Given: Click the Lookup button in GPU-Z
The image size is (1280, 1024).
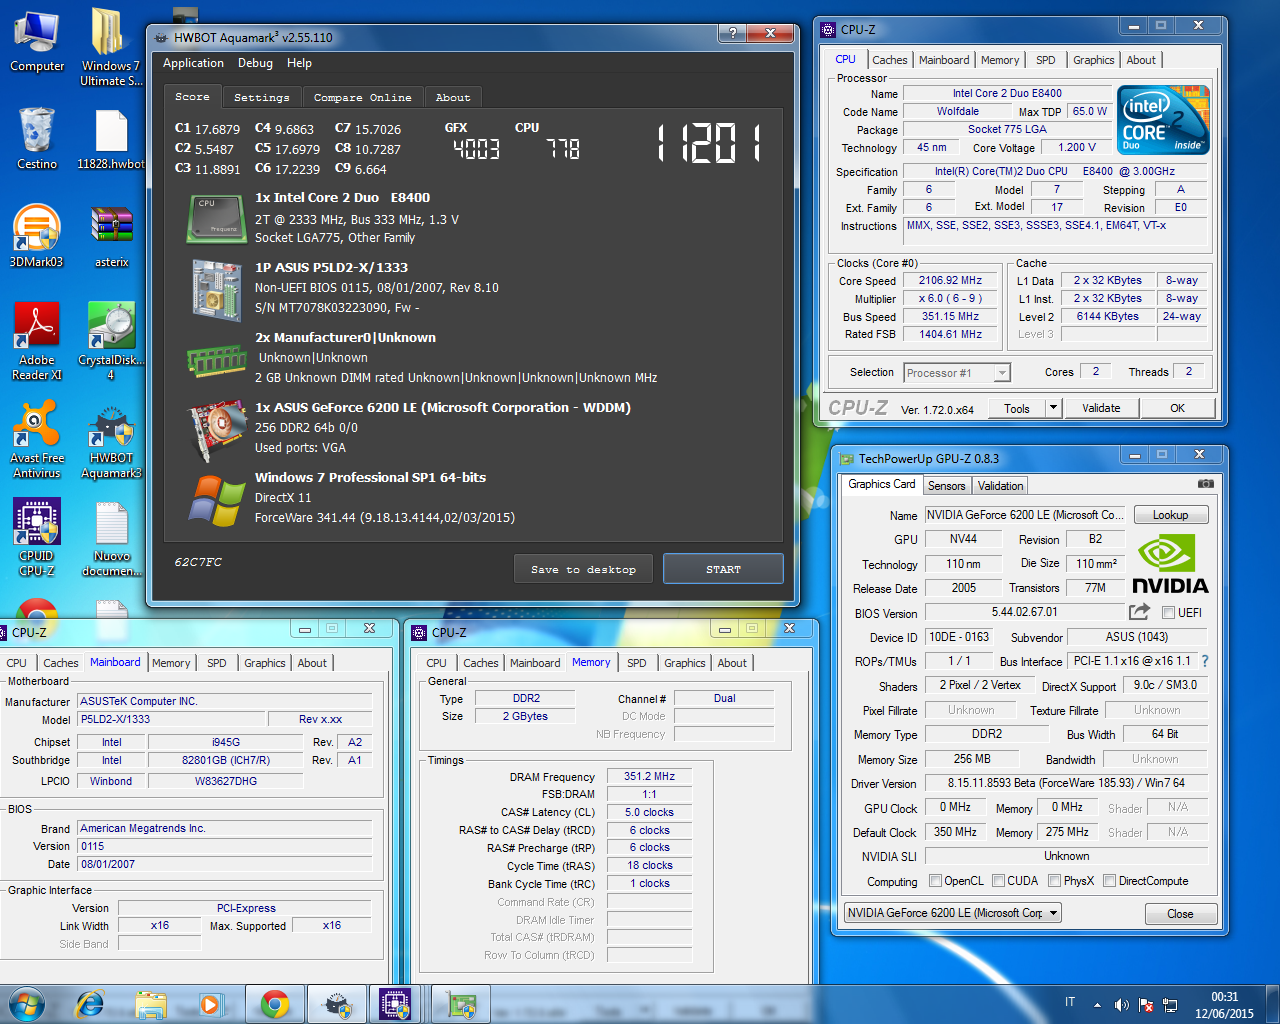Looking at the screenshot, I should pyautogui.click(x=1170, y=515).
